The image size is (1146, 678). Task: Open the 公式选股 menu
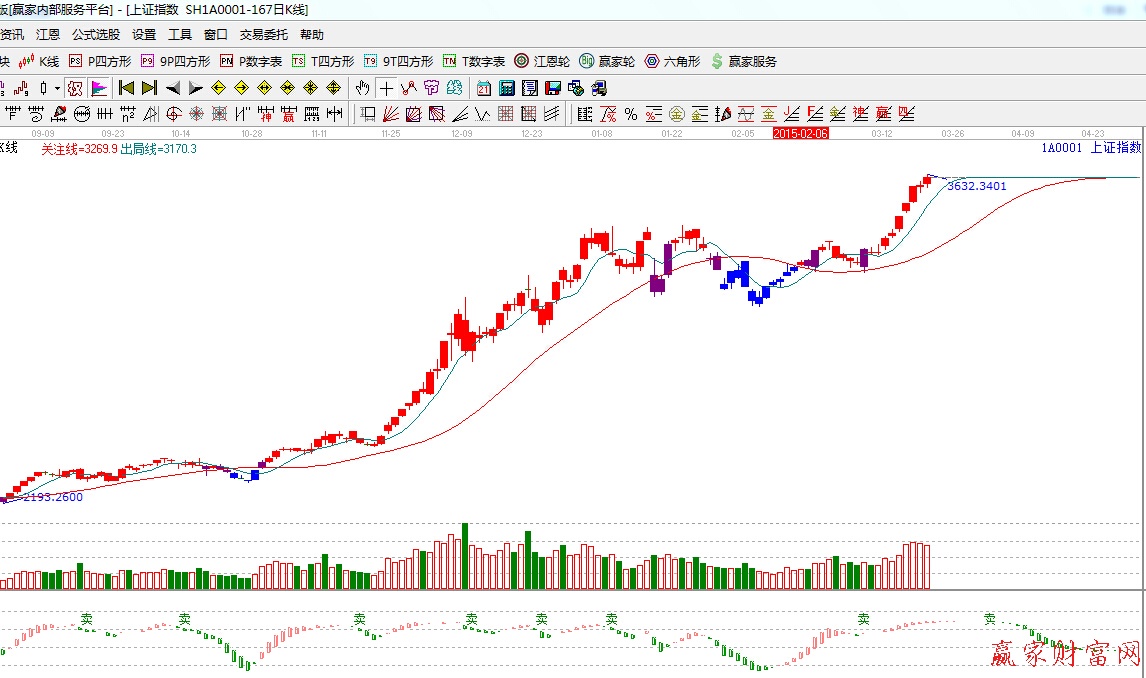coord(95,35)
